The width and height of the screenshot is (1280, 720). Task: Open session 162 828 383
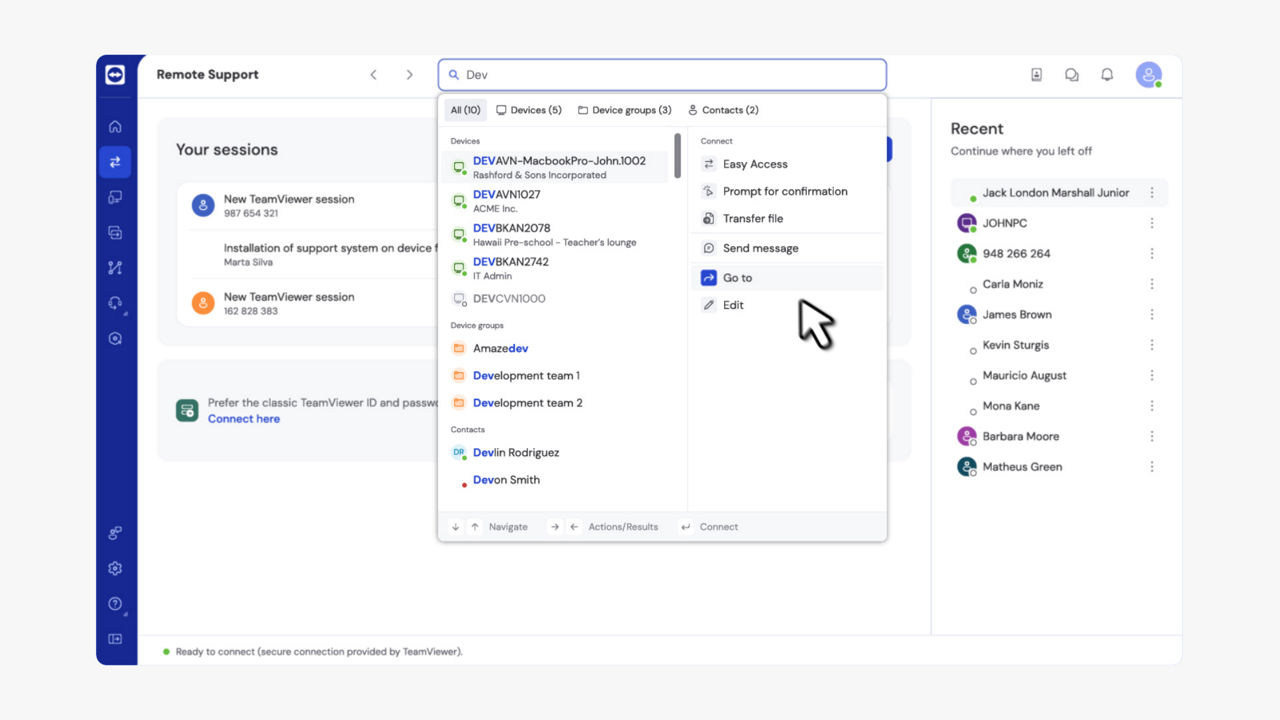pyautogui.click(x=314, y=304)
